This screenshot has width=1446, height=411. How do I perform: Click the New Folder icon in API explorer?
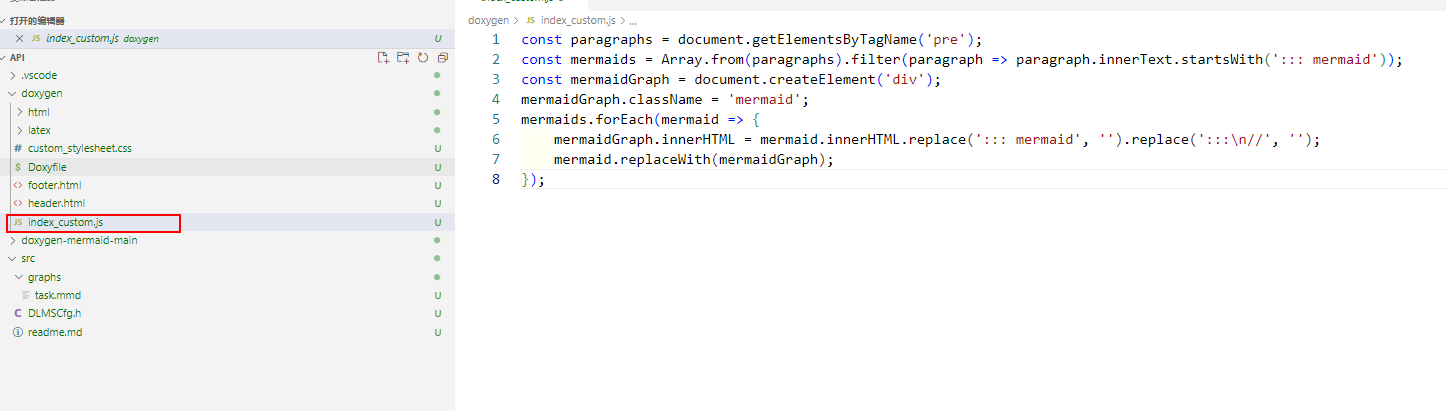coord(403,58)
